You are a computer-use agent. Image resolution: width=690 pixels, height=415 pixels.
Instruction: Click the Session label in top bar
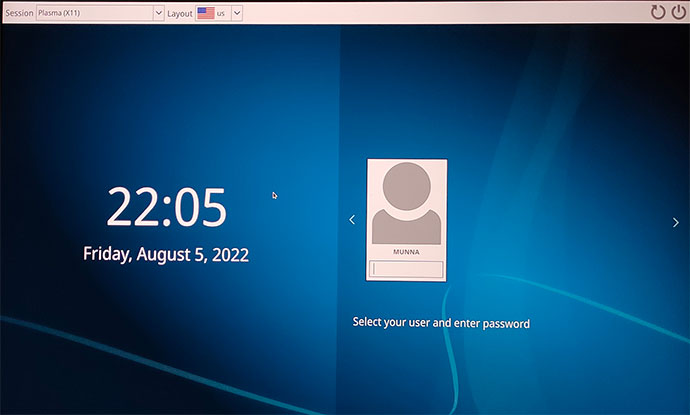point(19,13)
